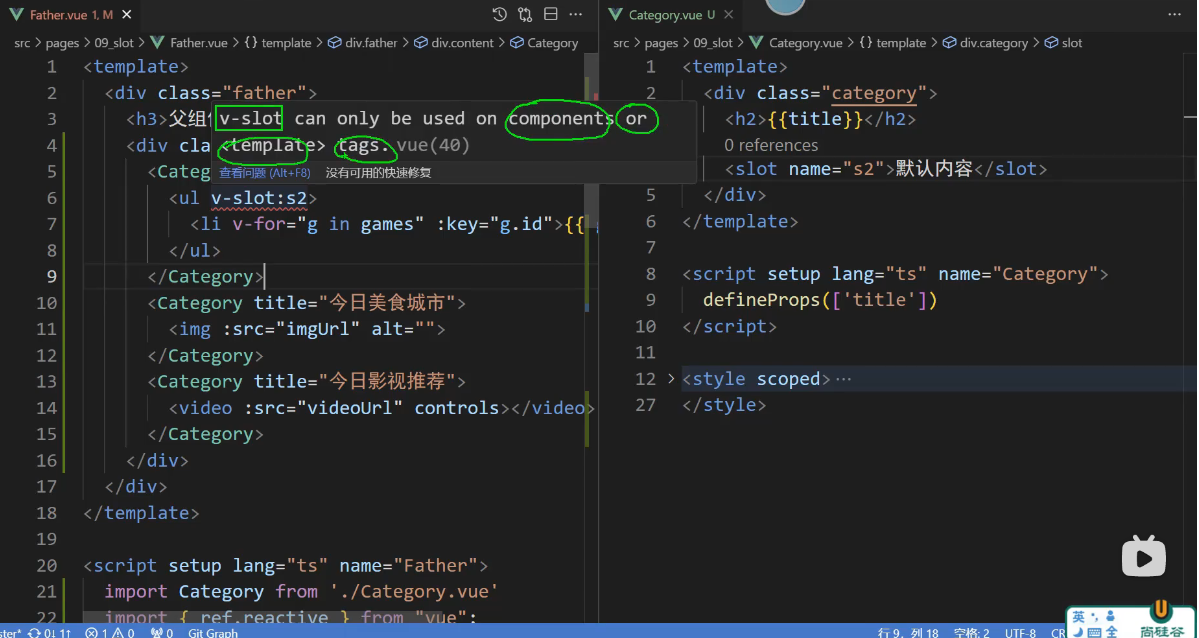Click line number 9 in Father.vue gutter
The image size is (1199, 638).
[51, 276]
